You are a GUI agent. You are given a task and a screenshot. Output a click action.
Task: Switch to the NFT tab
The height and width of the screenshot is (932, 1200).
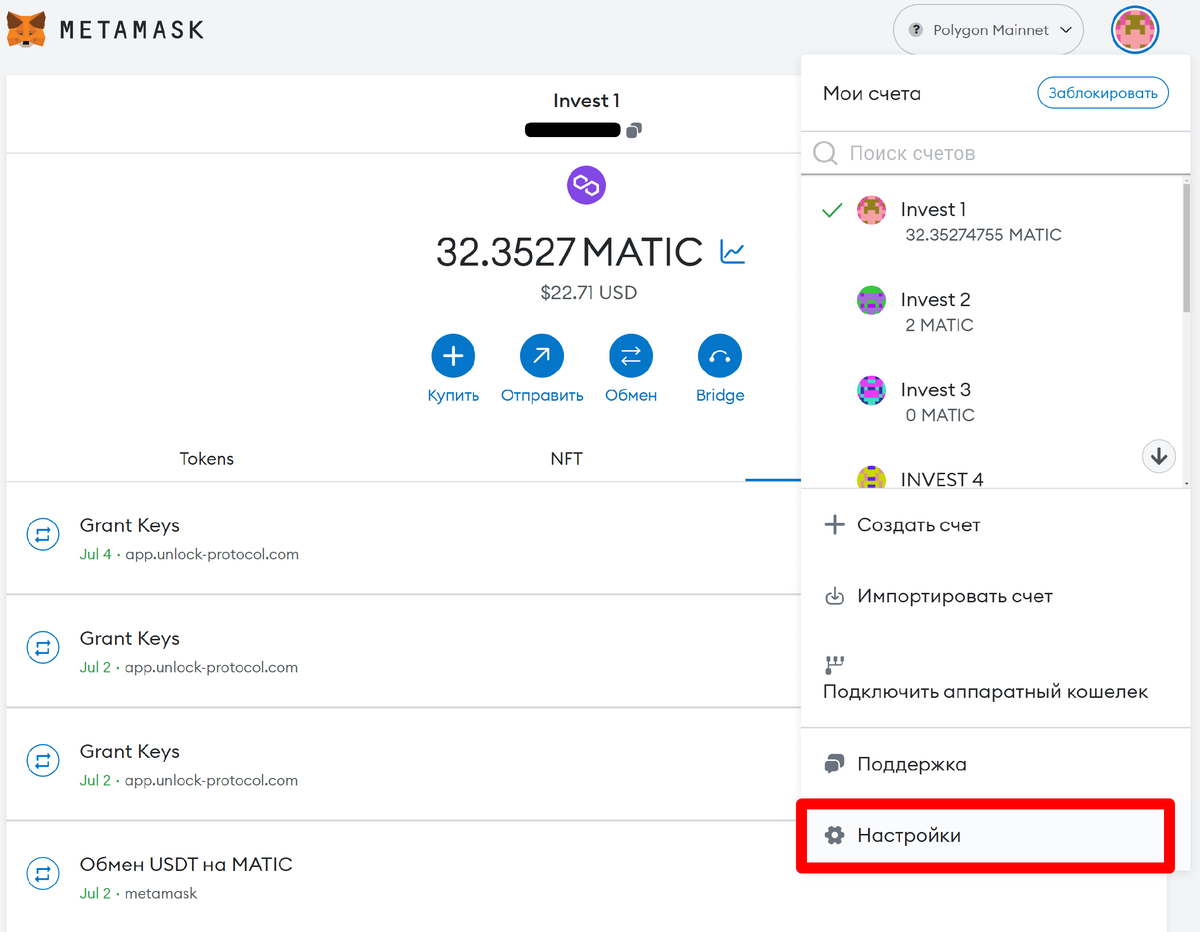(x=566, y=459)
